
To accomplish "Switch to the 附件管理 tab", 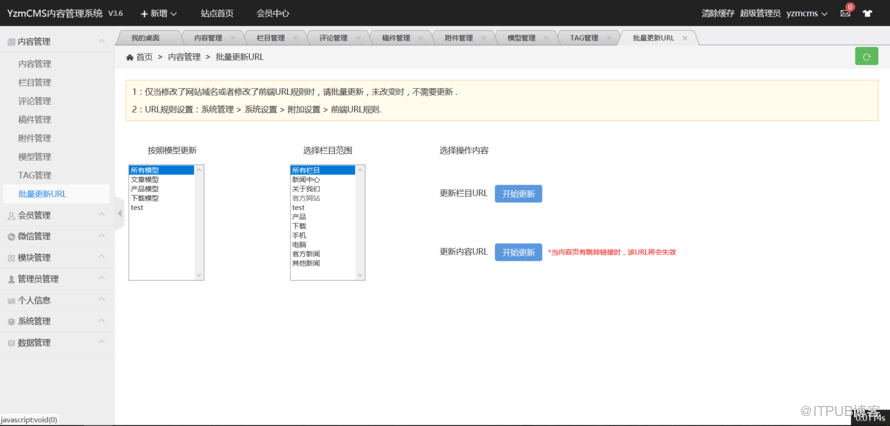I will (459, 38).
